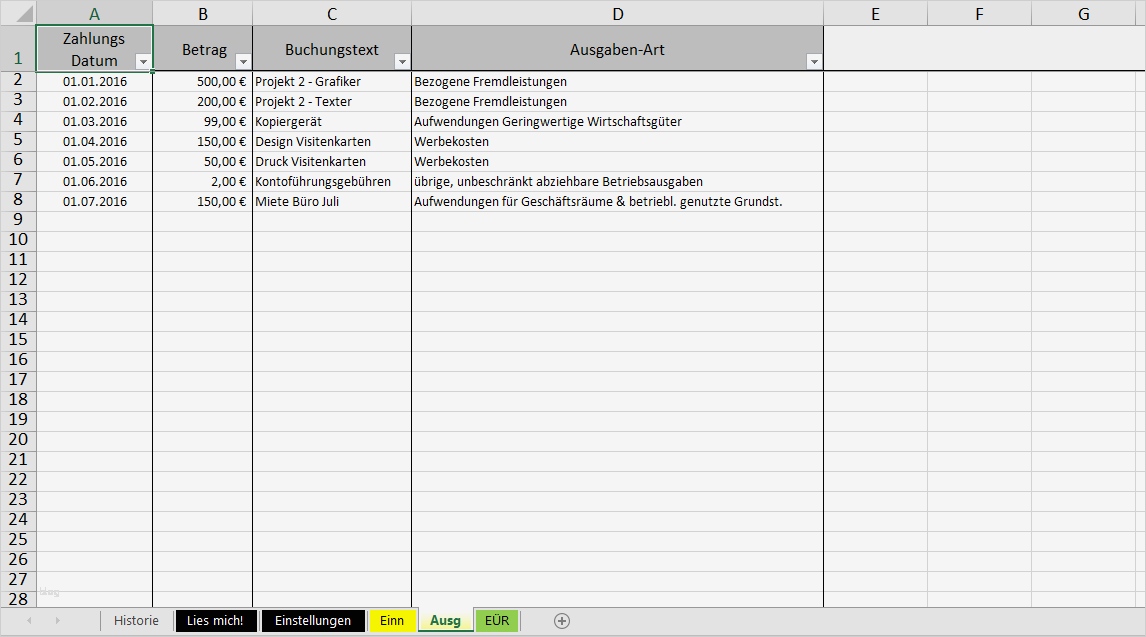Image resolution: width=1146 pixels, height=637 pixels.
Task: Open the Betrag column filter dropdown
Action: (241, 61)
